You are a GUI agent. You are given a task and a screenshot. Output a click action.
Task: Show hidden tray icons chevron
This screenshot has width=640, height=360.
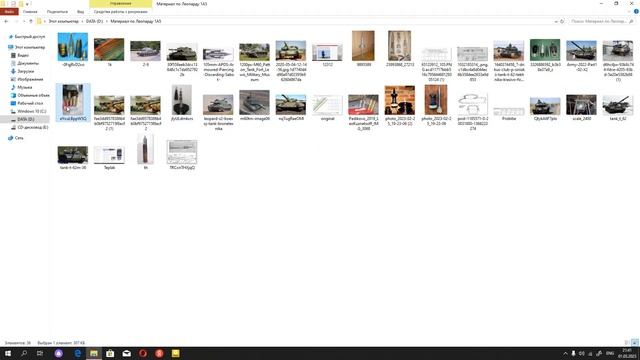(x=565, y=353)
